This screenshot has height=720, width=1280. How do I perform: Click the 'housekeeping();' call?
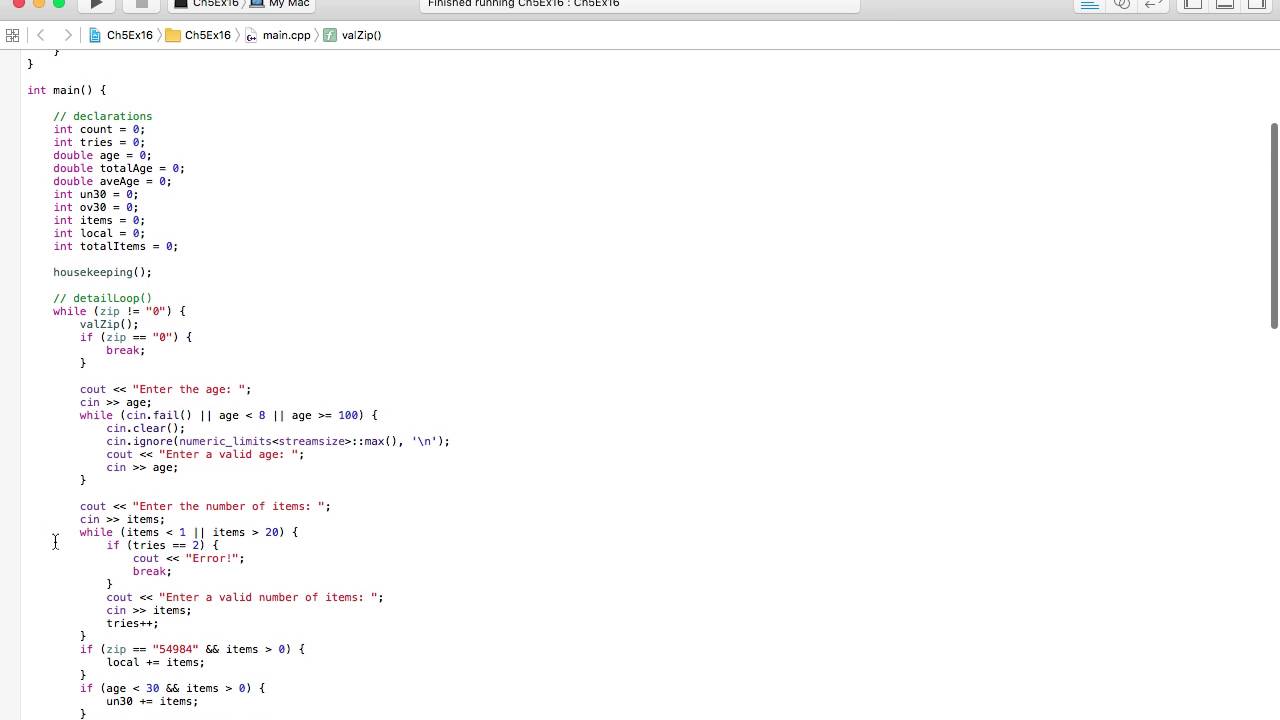pos(102,272)
